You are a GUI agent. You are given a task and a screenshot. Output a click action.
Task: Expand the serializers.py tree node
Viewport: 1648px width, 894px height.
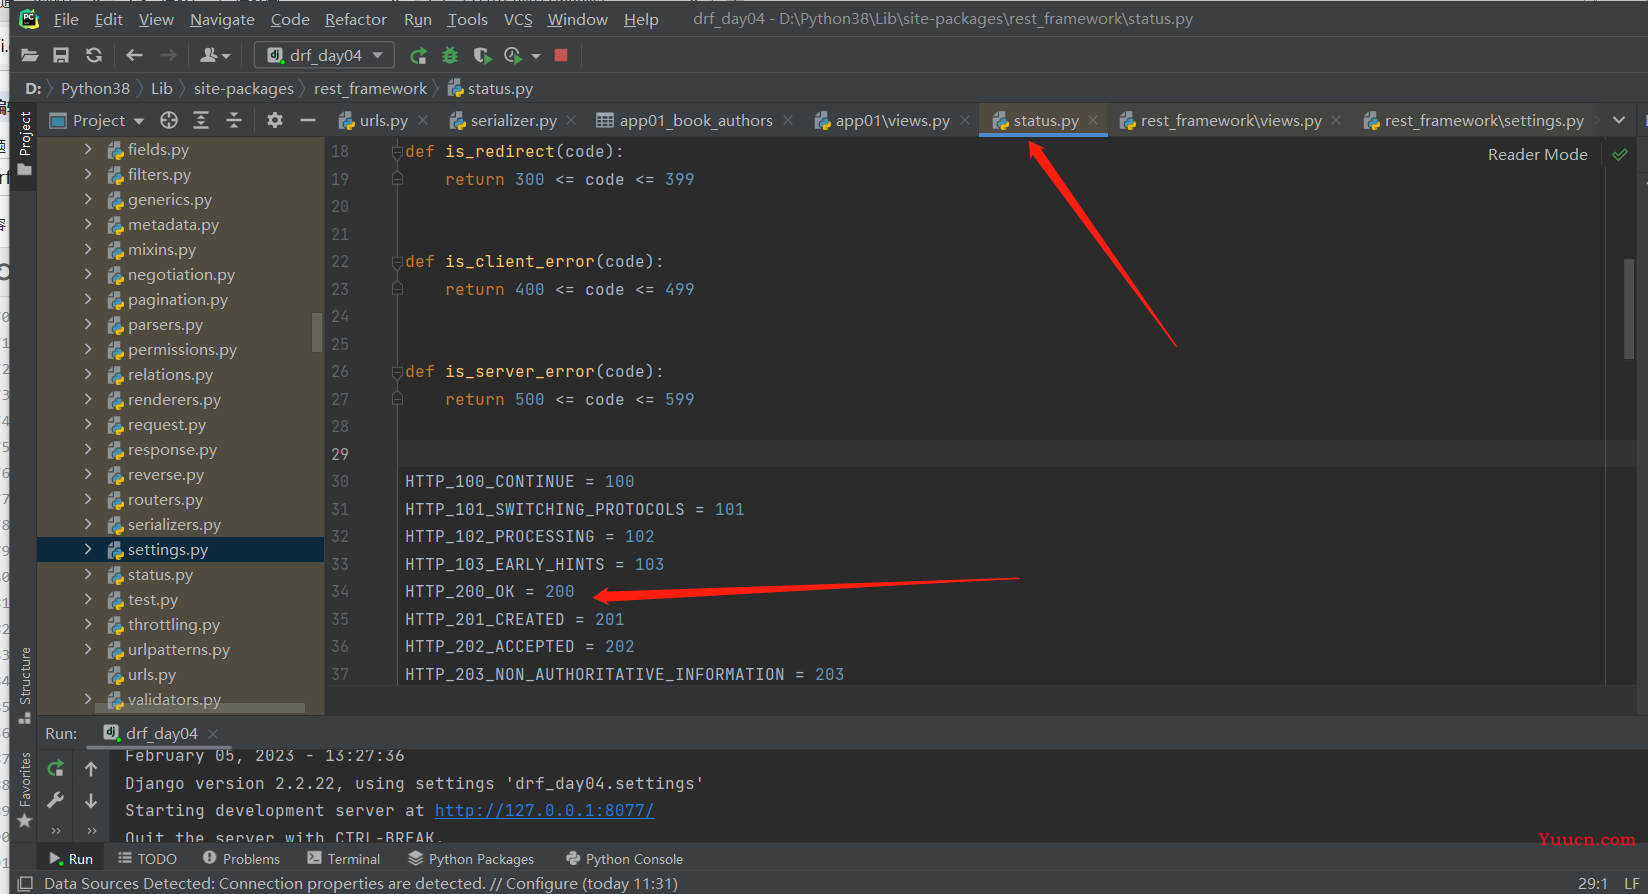(88, 524)
